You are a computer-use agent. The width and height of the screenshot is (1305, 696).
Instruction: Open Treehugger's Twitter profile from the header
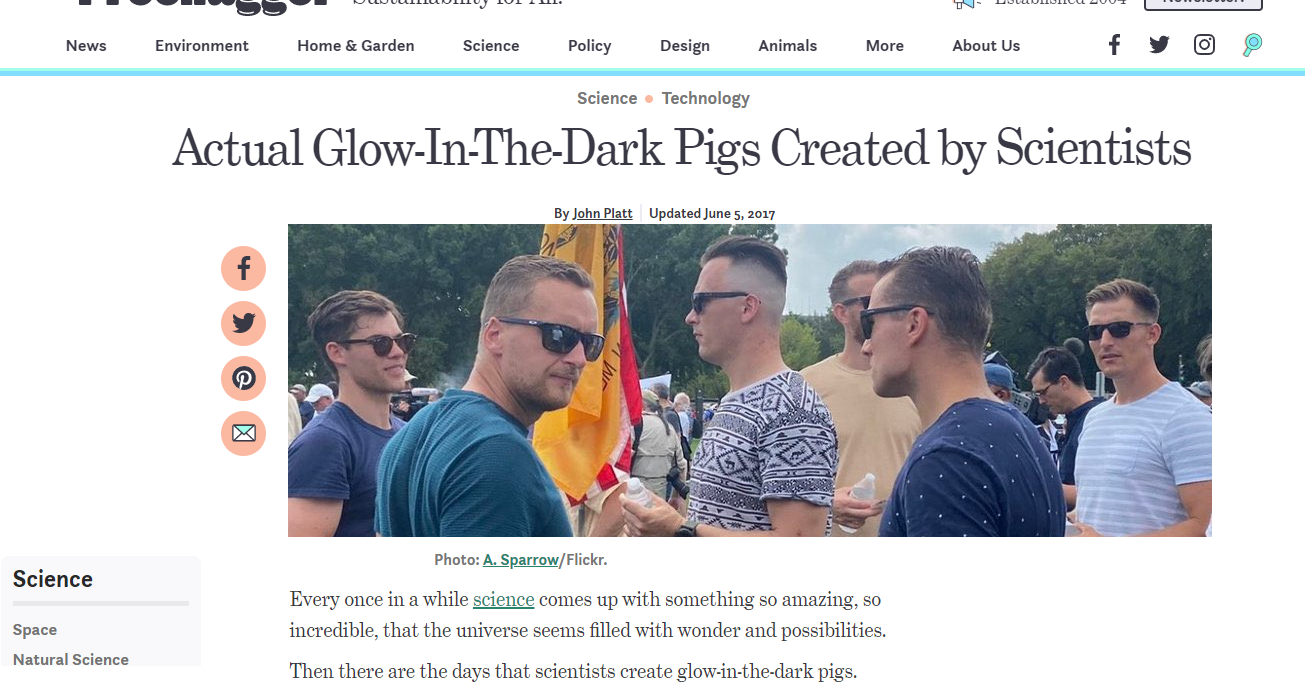point(1159,45)
